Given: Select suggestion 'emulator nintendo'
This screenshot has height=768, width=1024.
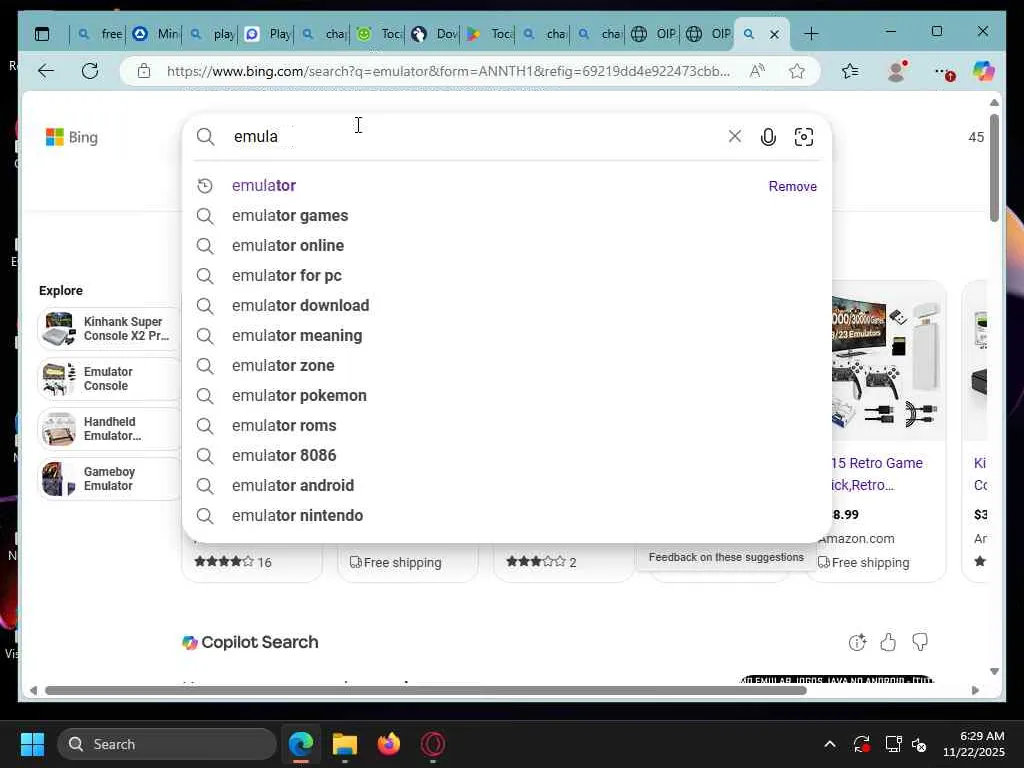Looking at the screenshot, I should click(x=506, y=516).
